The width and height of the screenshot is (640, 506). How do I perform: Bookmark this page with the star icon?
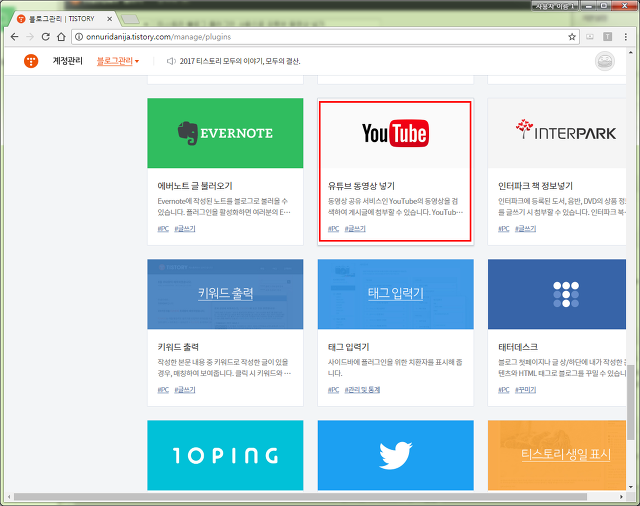tap(572, 37)
